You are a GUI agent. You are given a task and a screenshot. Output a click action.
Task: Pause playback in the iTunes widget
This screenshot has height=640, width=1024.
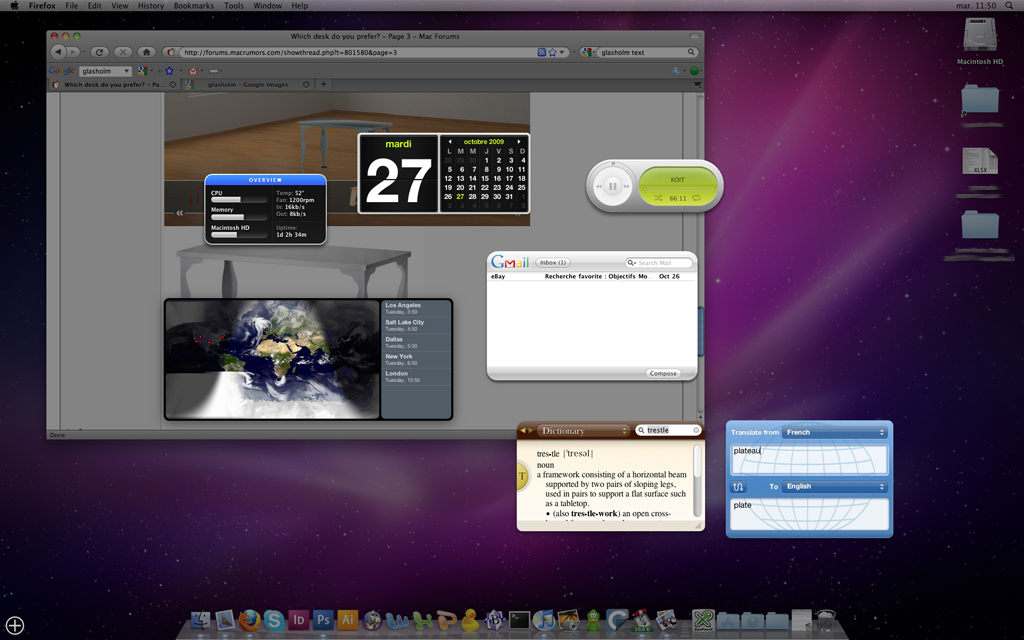point(613,186)
